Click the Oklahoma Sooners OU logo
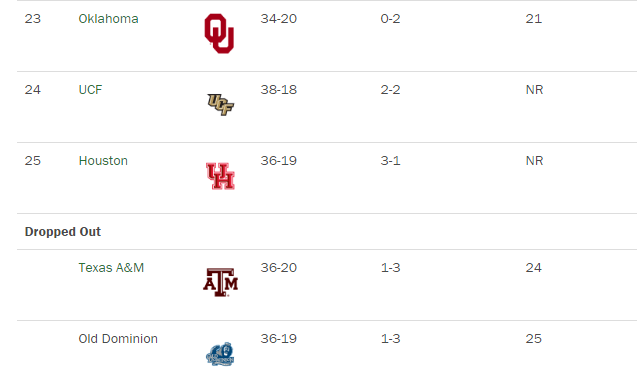639x374 pixels. 219,33
